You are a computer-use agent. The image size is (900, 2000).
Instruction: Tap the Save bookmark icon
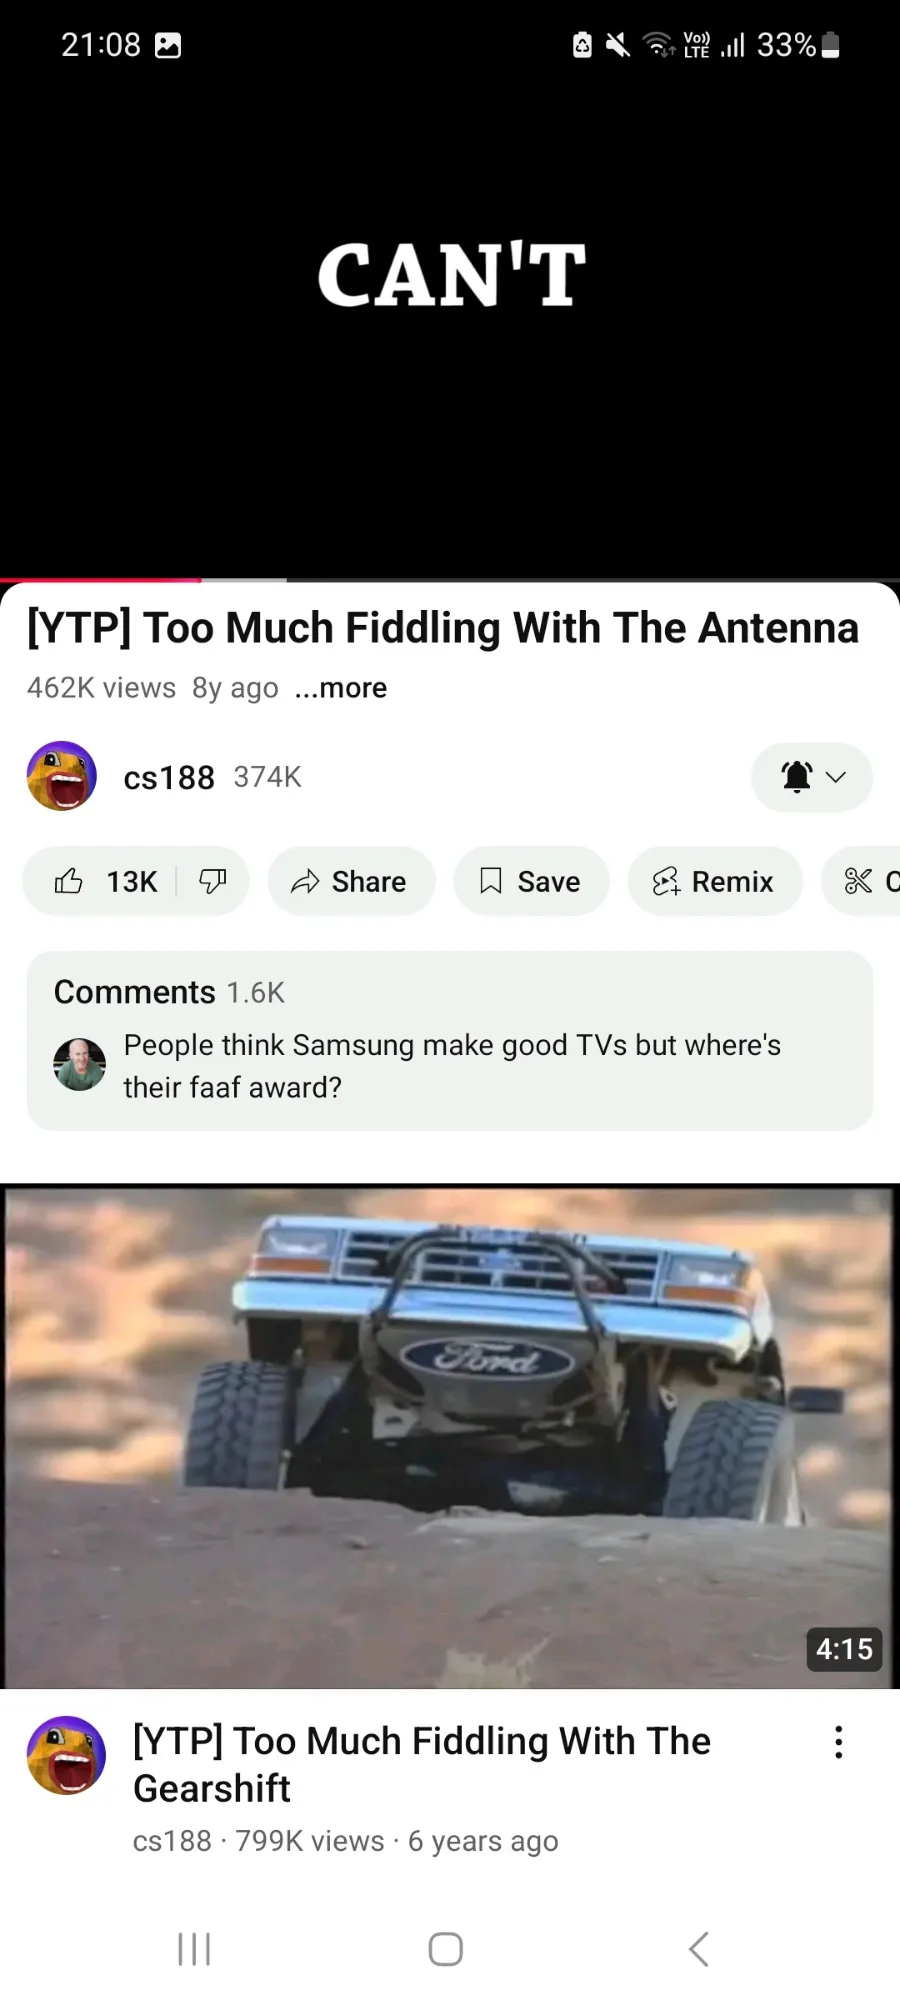[x=491, y=881]
